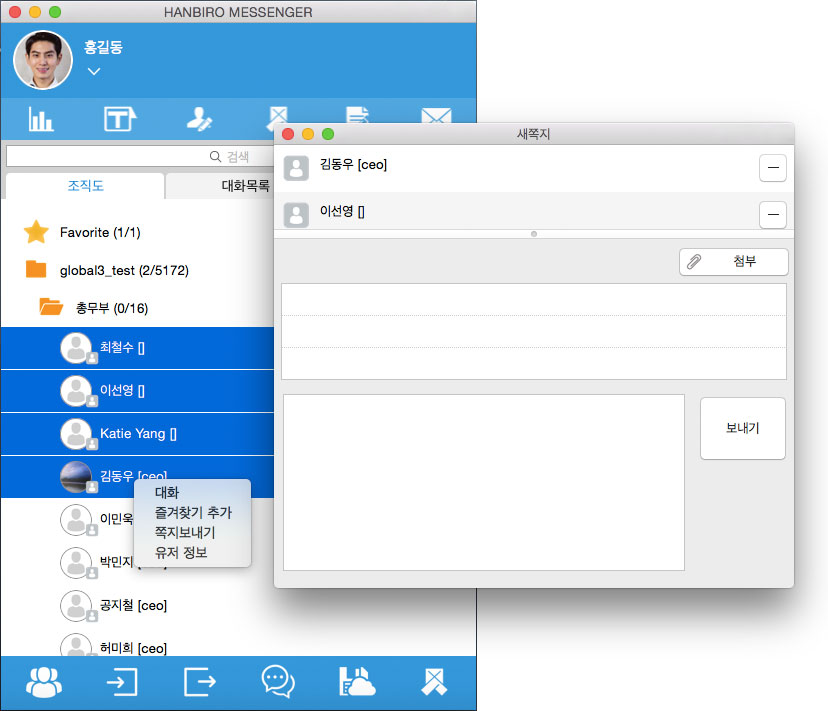Close the 새쪽지 window with the red button
The image size is (828, 711).
pyautogui.click(x=288, y=134)
